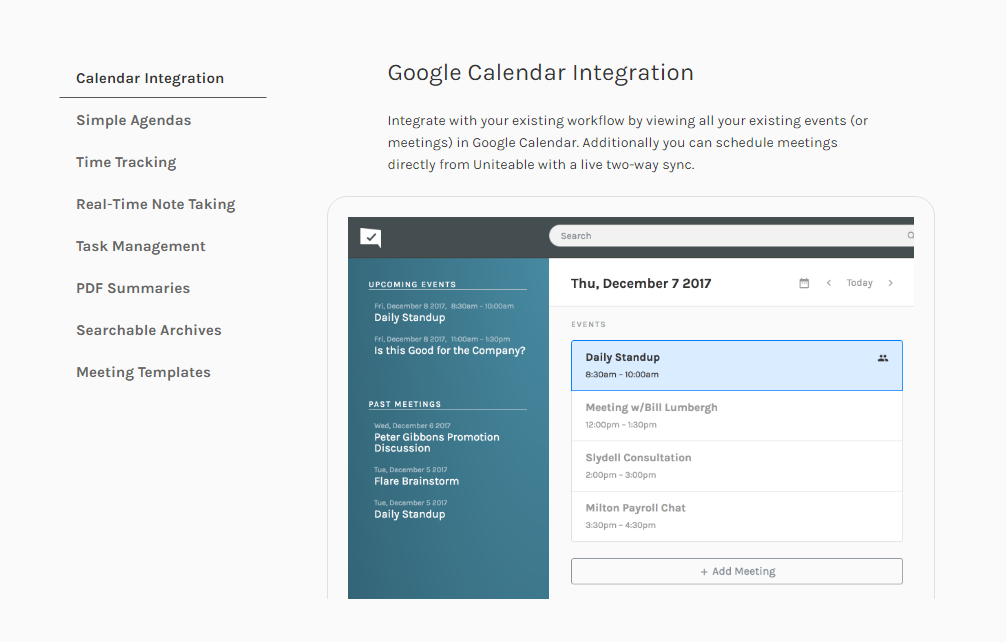Viewport: 1006px width, 642px height.
Task: Switch to the PDF Summaries tab
Action: pos(133,289)
